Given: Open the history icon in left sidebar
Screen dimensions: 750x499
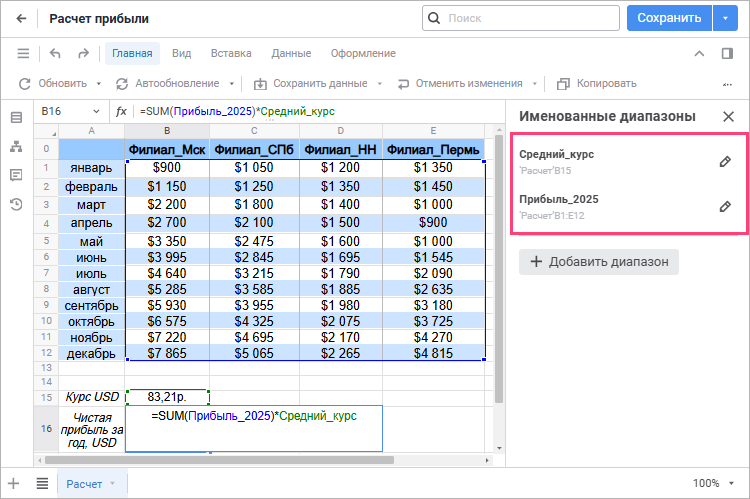Looking at the screenshot, I should point(16,205).
